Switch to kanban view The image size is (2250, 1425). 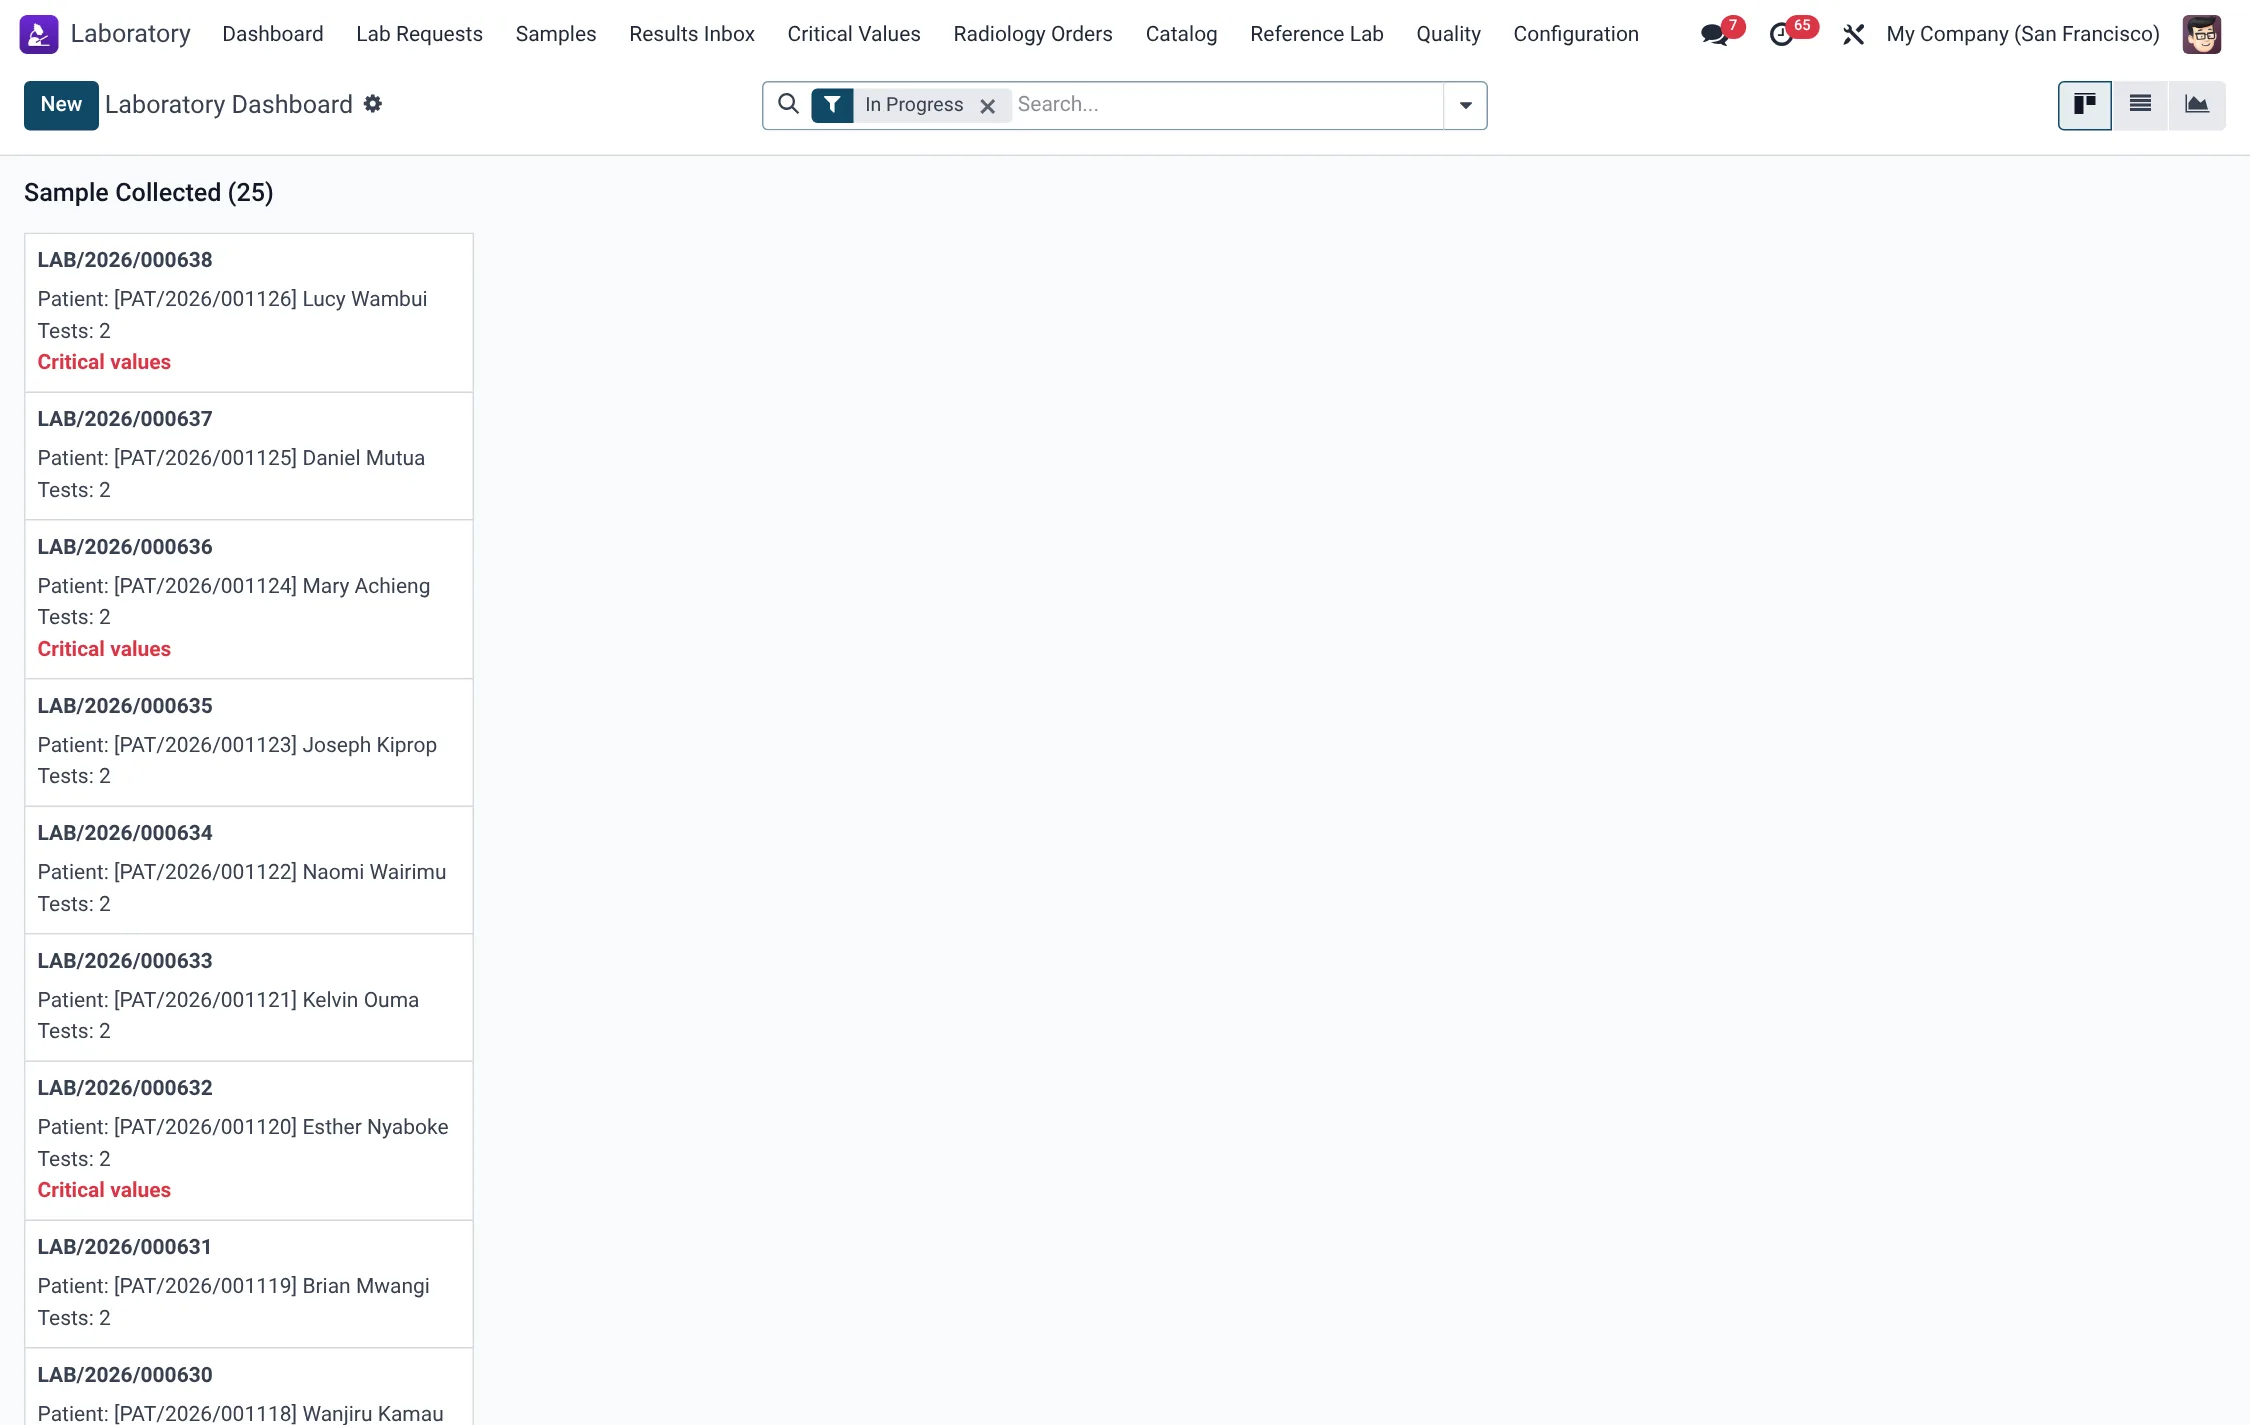[2085, 105]
